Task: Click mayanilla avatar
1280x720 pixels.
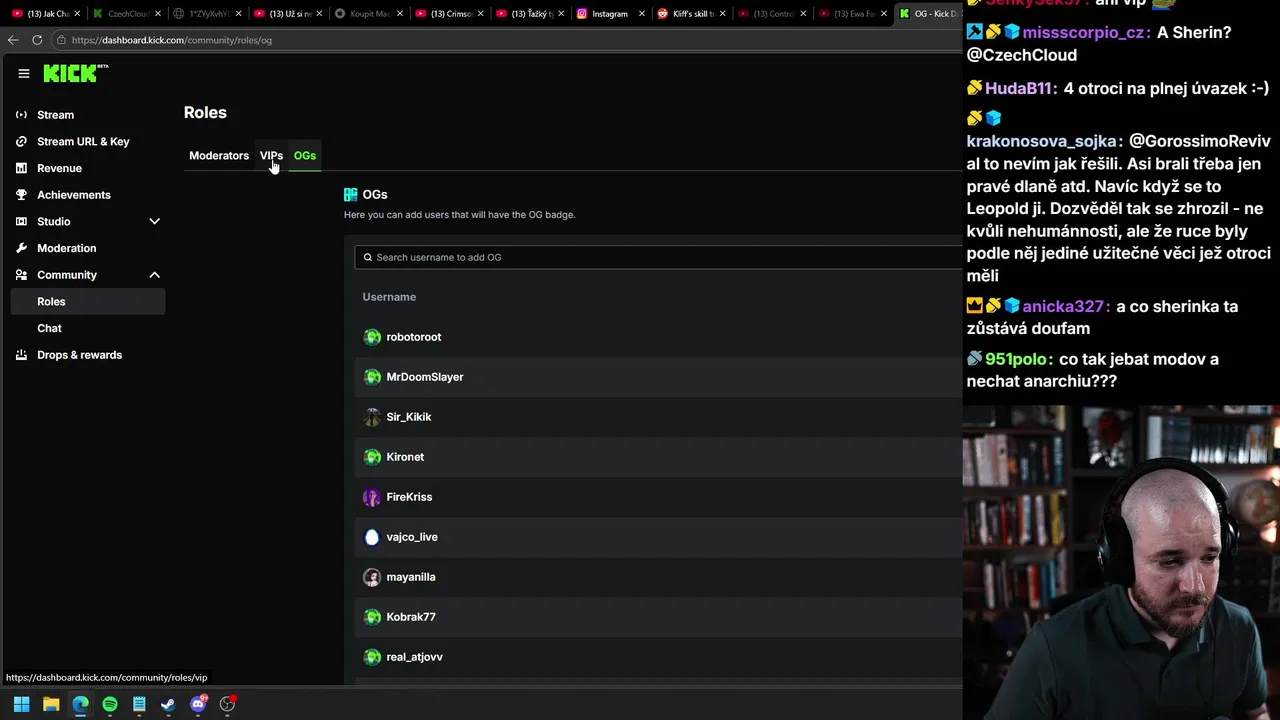Action: pyautogui.click(x=372, y=577)
